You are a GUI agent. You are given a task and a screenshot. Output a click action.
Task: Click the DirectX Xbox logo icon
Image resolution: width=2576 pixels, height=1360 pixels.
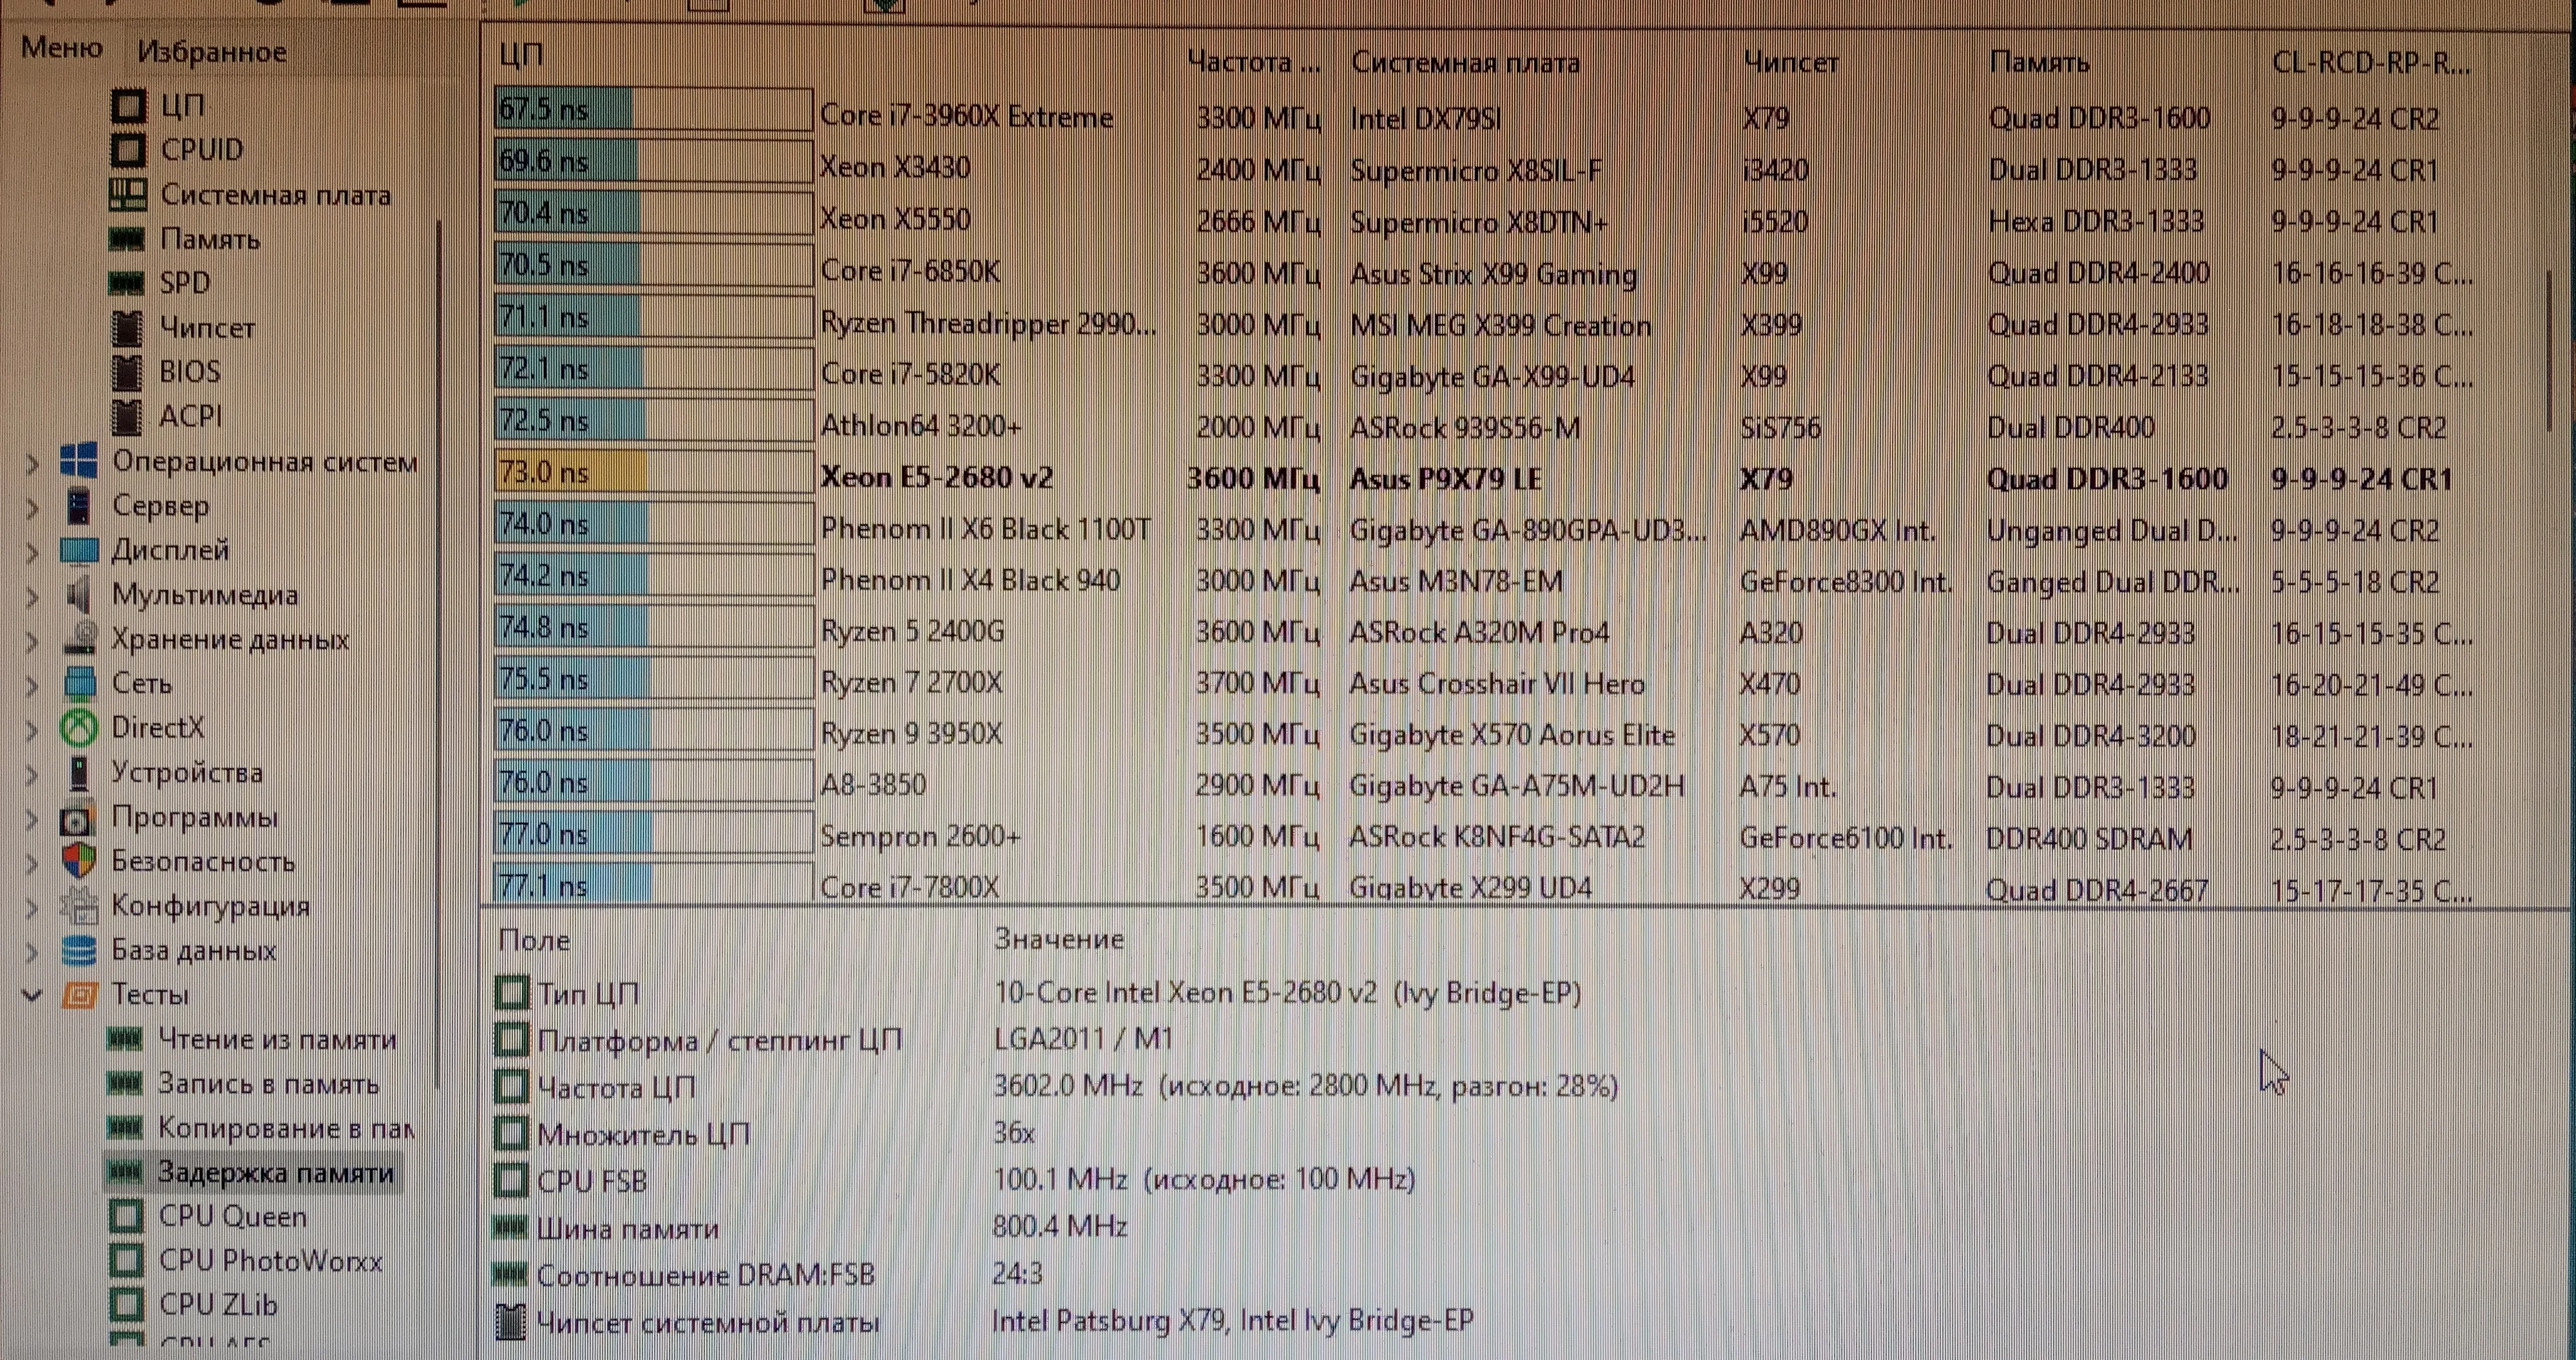(79, 728)
